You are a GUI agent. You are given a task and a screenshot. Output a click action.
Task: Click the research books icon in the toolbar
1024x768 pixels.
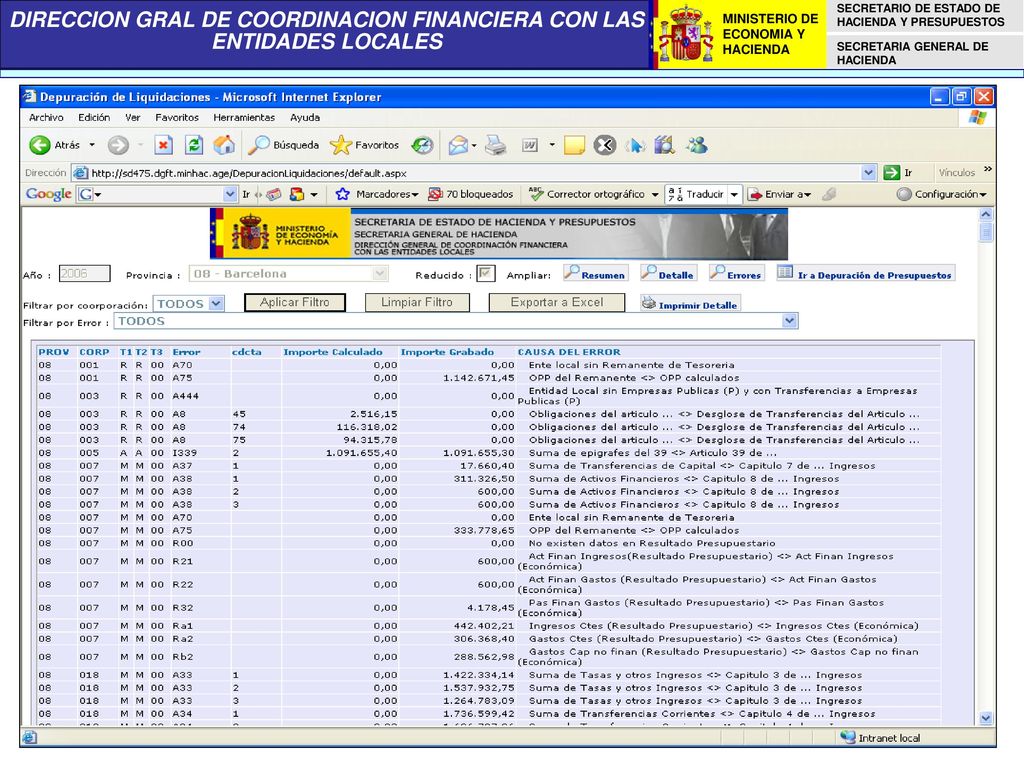click(x=665, y=145)
